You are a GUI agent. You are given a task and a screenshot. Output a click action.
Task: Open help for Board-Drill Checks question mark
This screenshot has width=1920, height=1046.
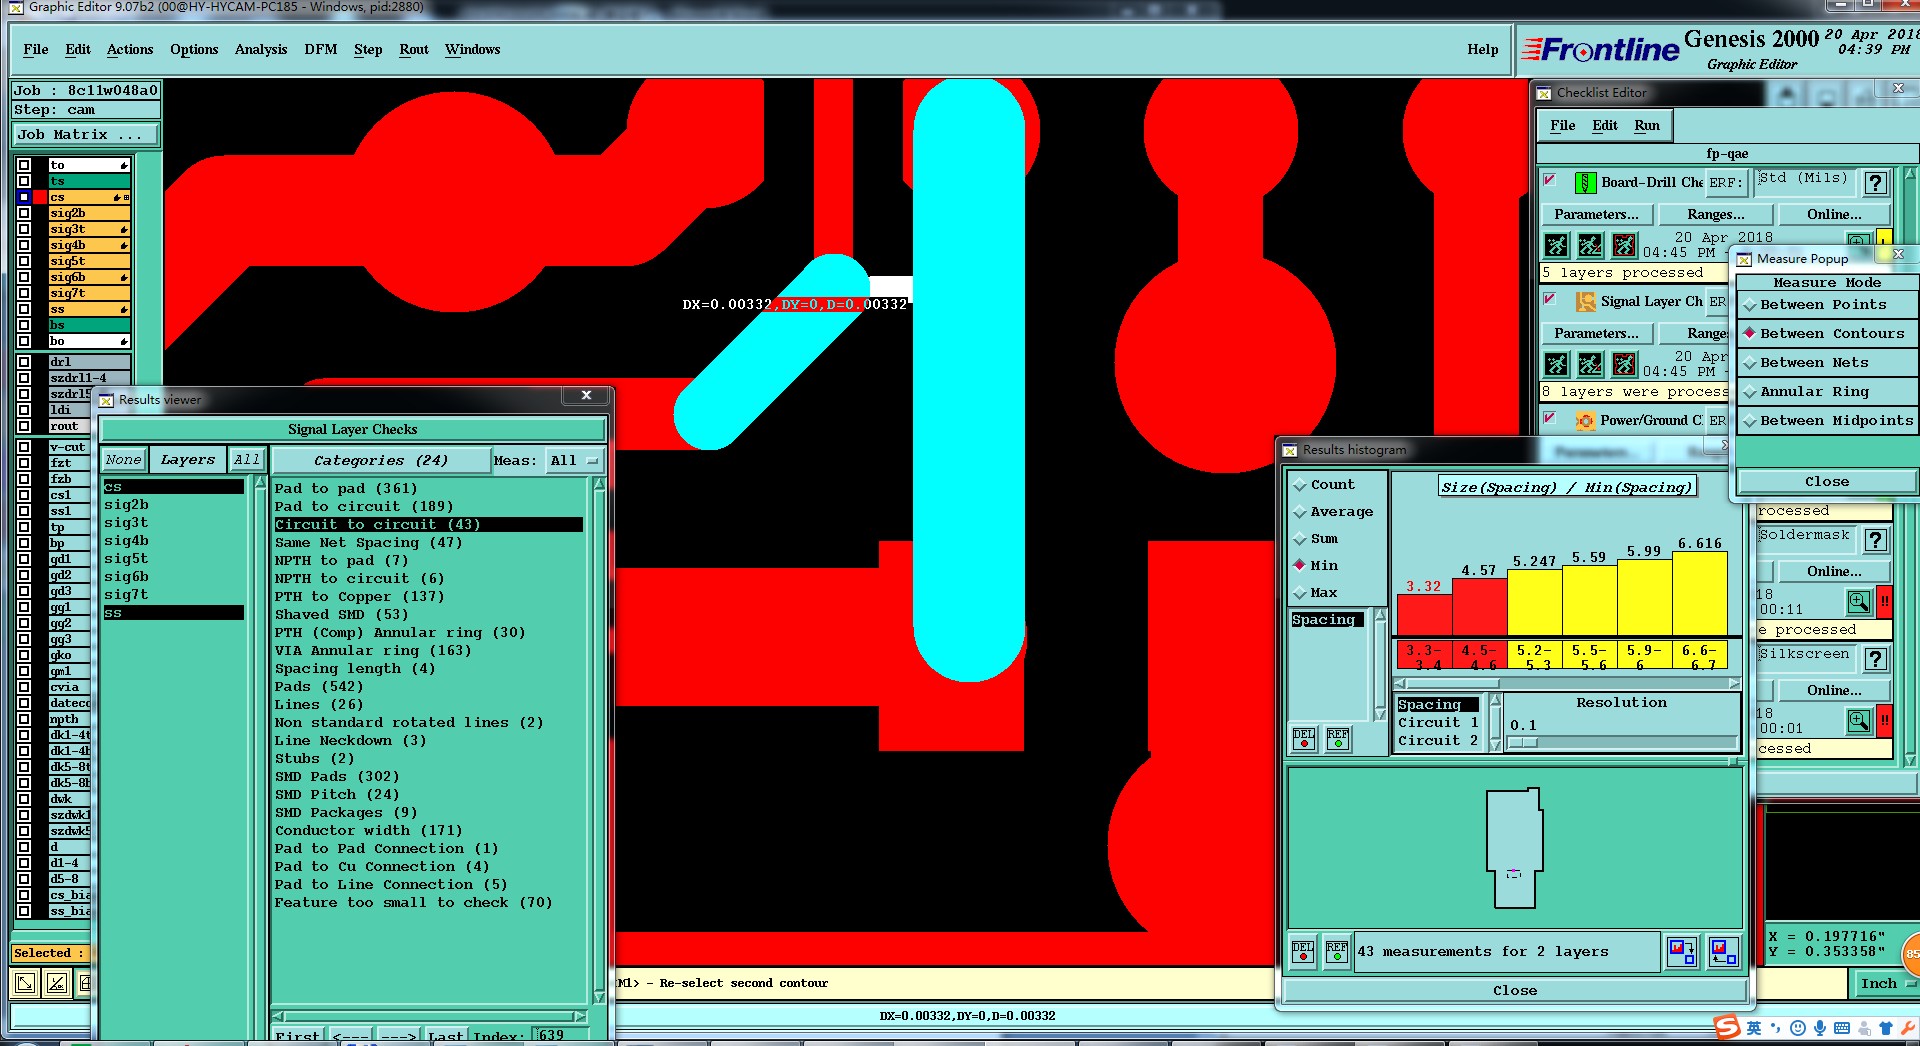coord(1876,183)
